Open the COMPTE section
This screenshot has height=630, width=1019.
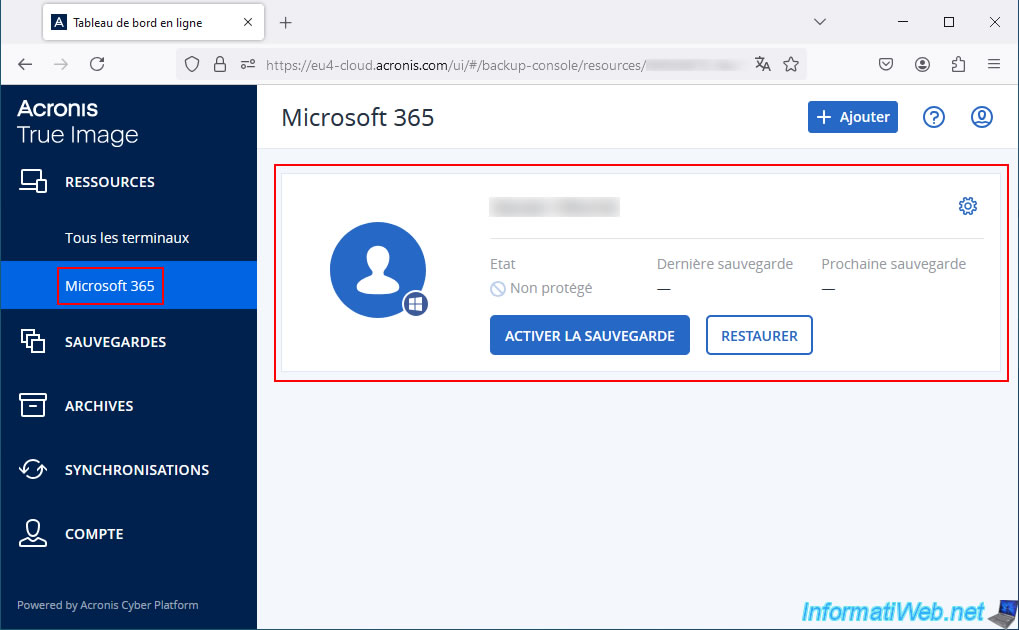[94, 534]
